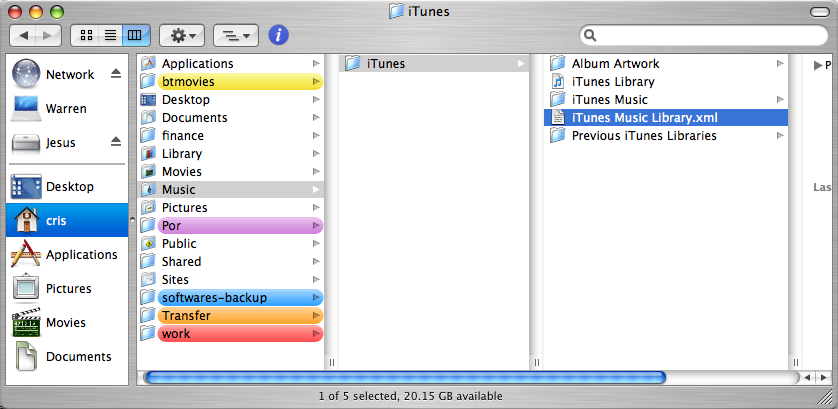This screenshot has height=409, width=838.
Task: Select Movies folder in first column
Action: (230, 172)
